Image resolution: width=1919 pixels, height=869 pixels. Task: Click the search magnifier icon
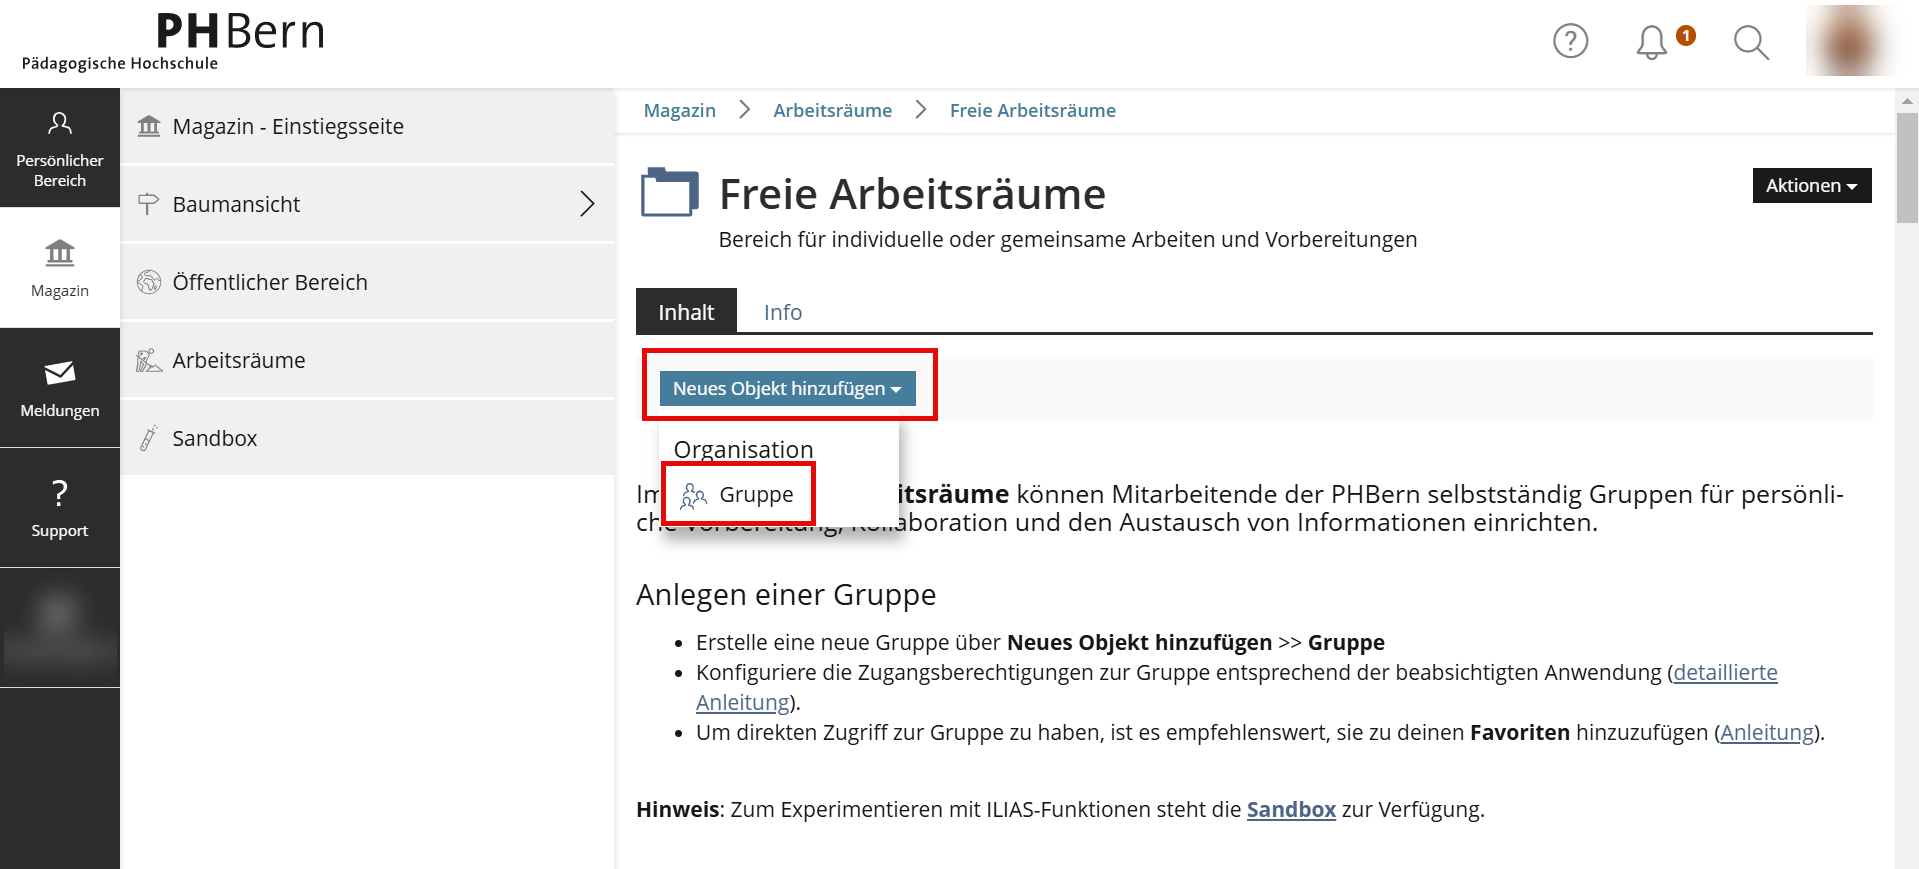(x=1751, y=42)
